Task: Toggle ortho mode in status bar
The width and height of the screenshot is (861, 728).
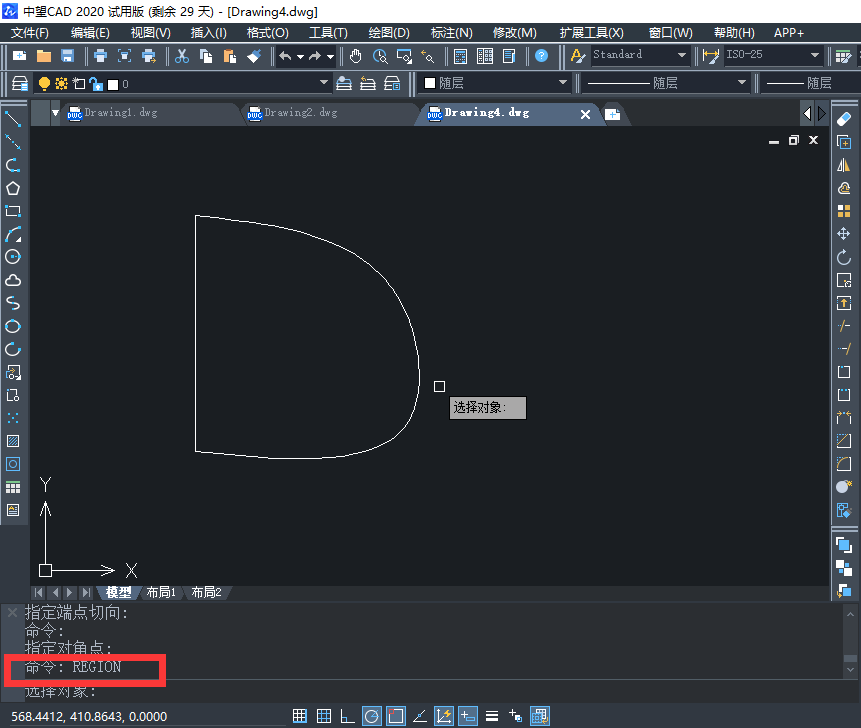Action: pos(348,716)
